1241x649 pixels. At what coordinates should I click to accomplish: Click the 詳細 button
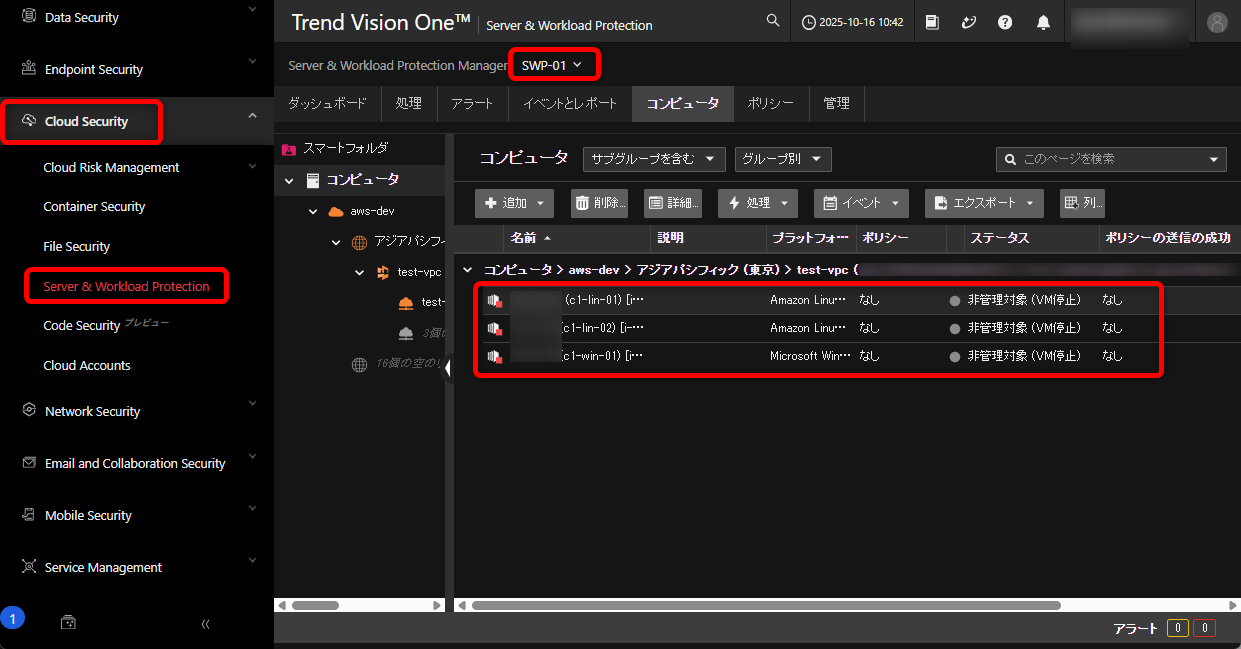click(x=673, y=203)
